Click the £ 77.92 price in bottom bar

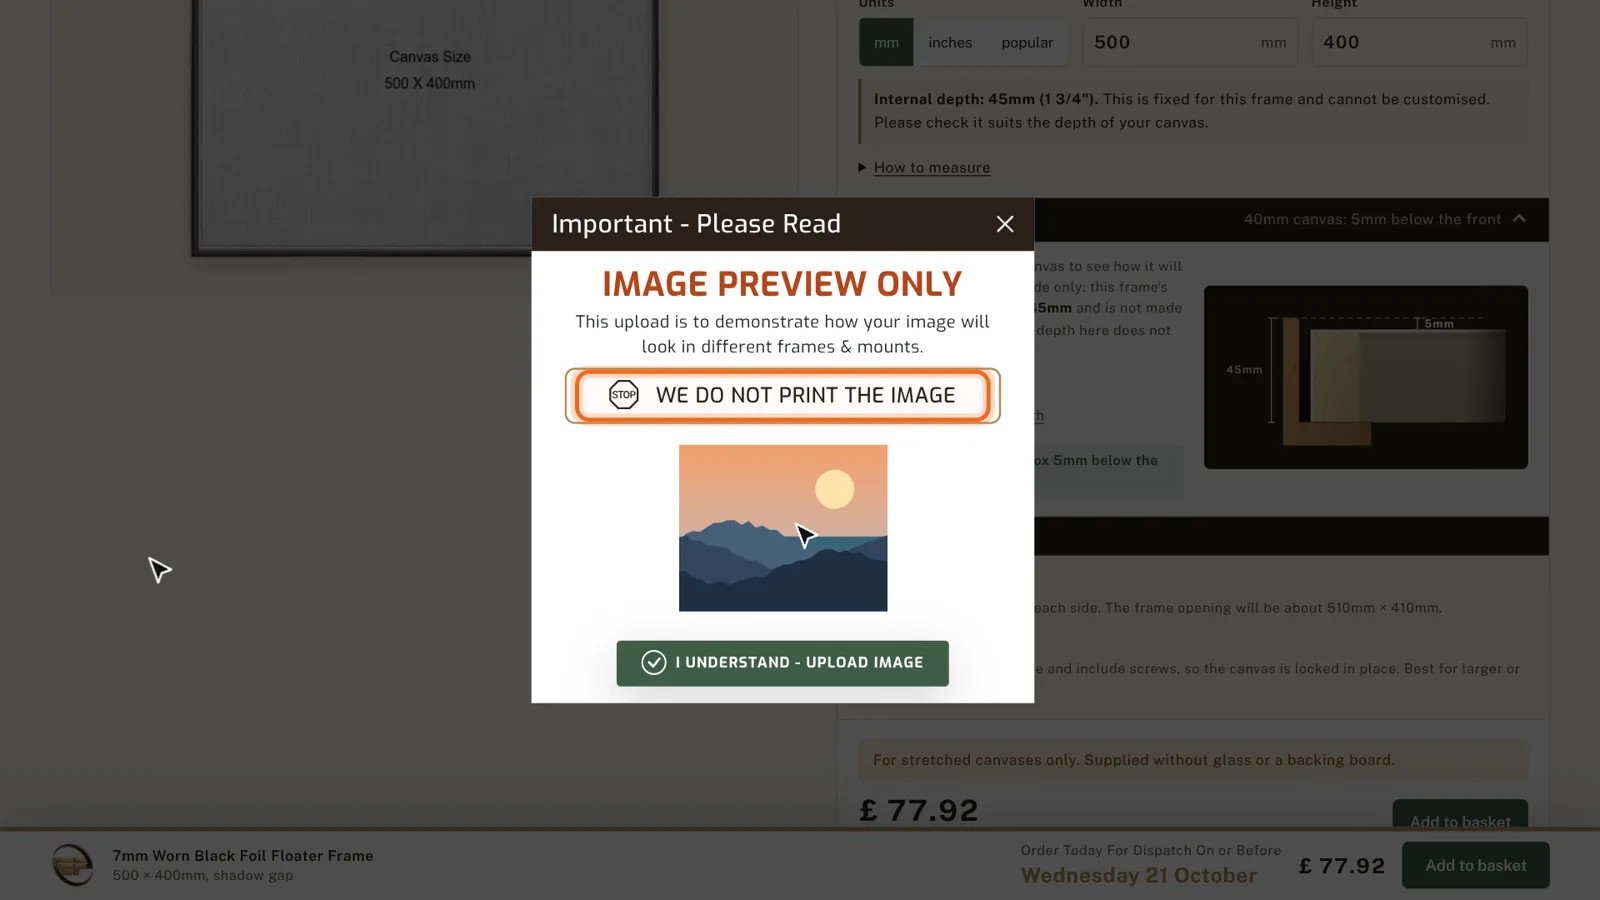[x=1342, y=866]
